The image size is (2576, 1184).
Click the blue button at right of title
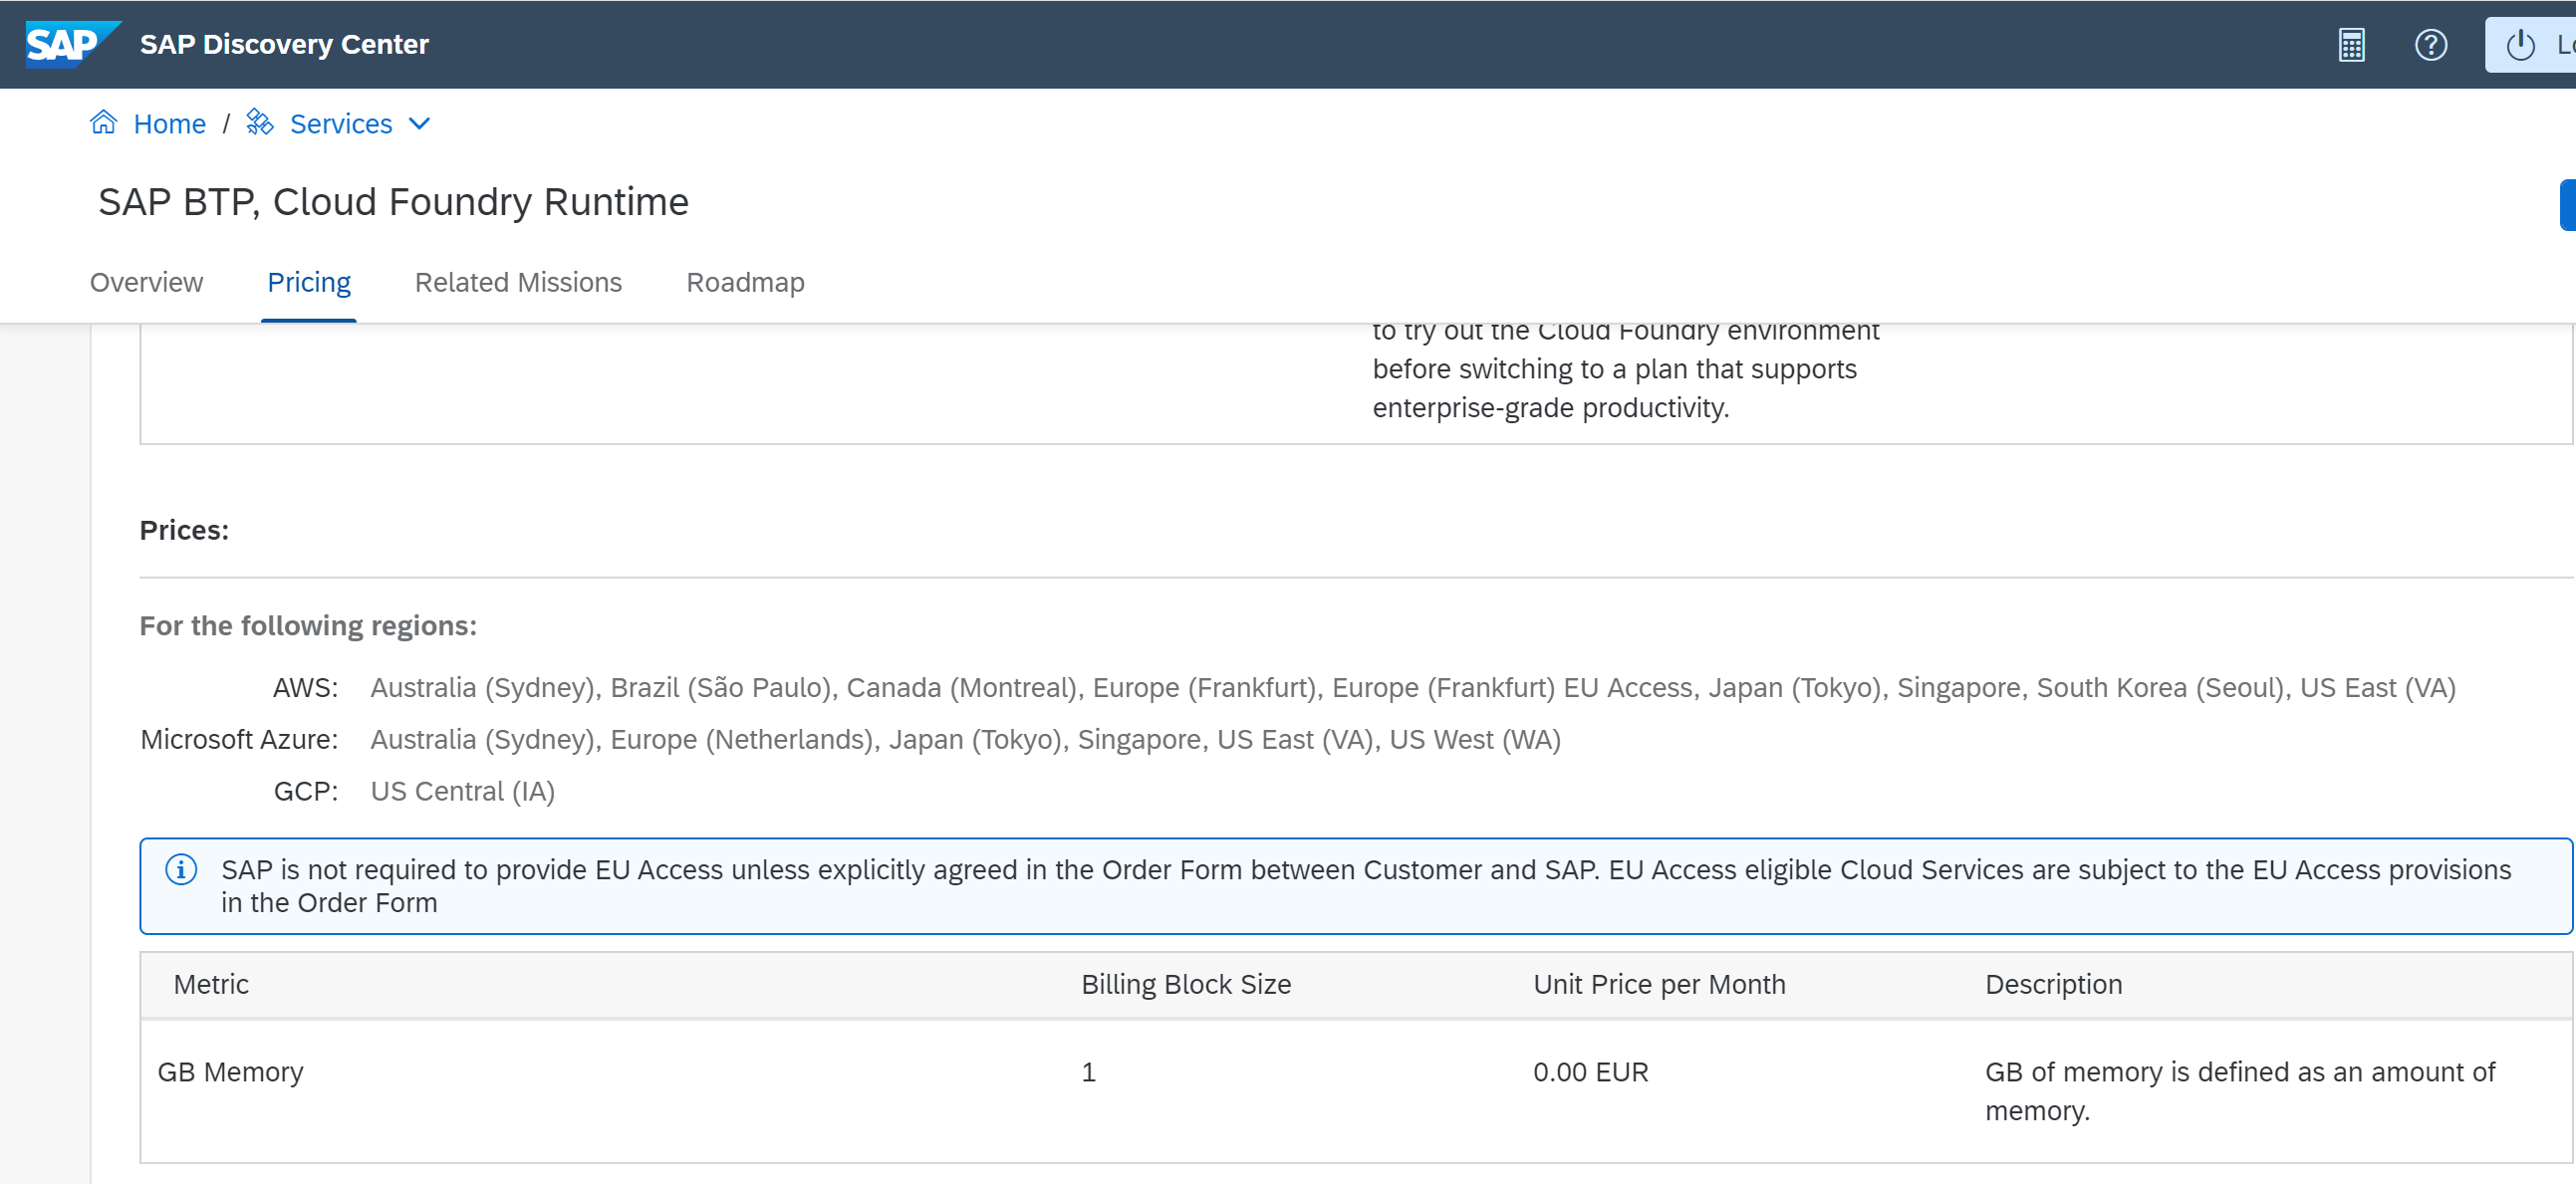coord(2567,205)
